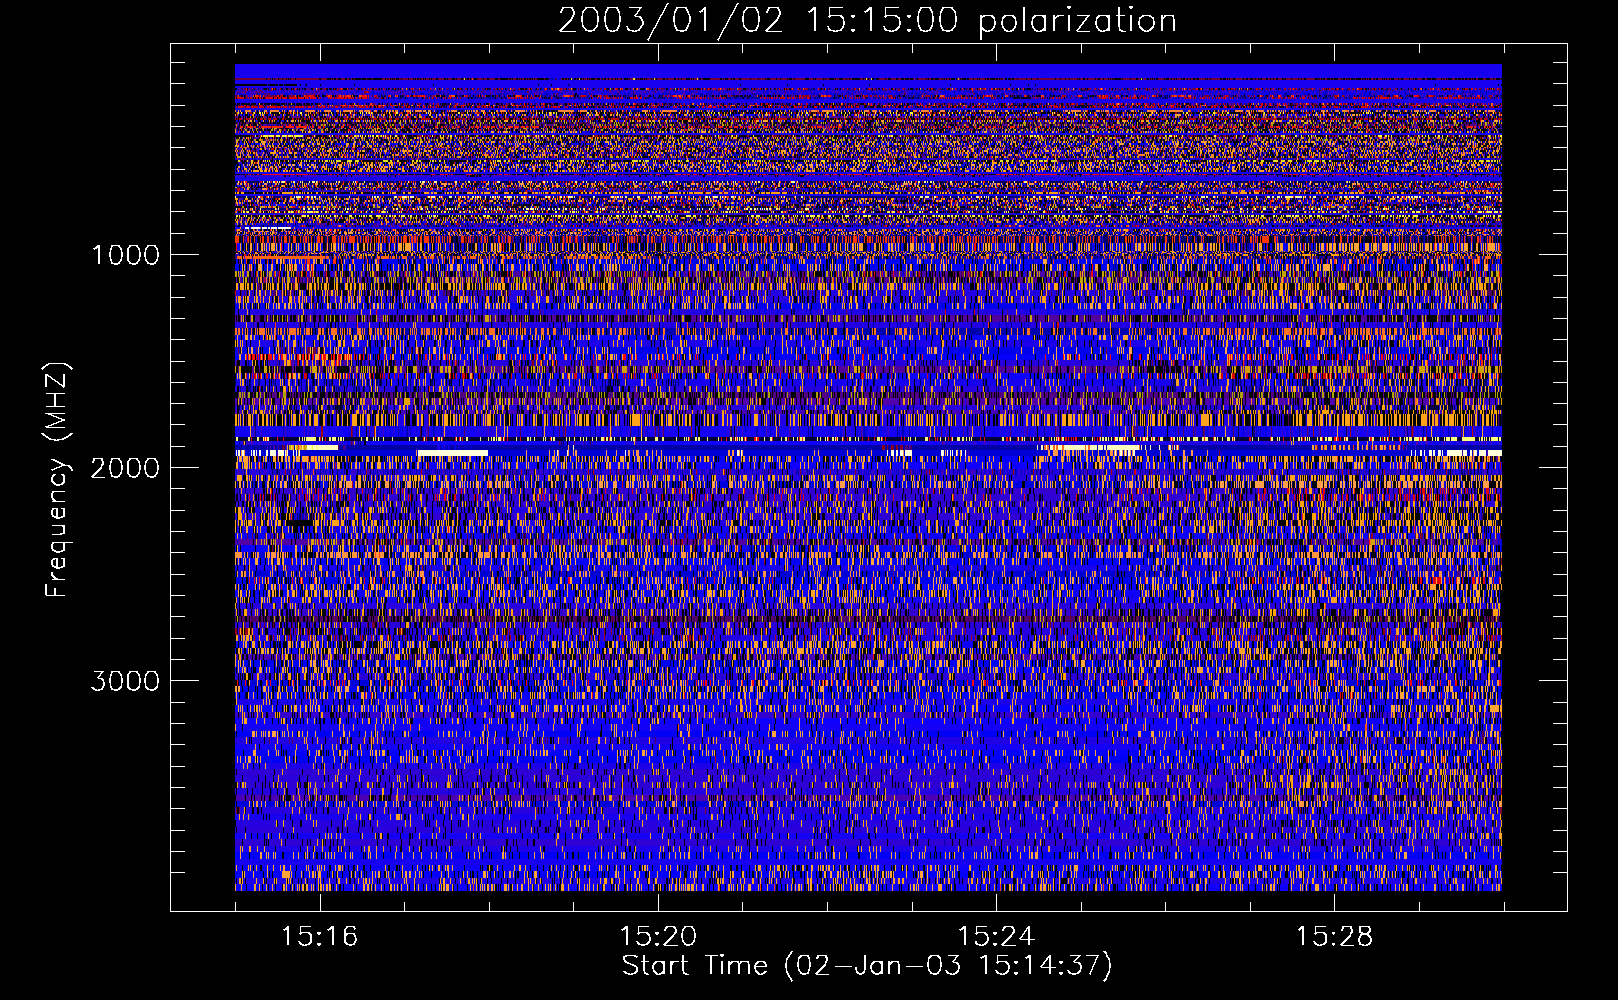This screenshot has width=1618, height=1000.
Task: Click the 15:24 time tick label
Action: pyautogui.click(x=996, y=937)
